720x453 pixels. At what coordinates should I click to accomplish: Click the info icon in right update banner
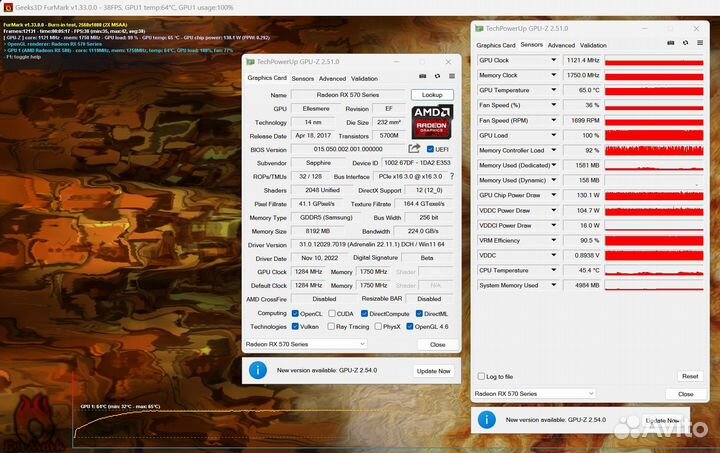click(486, 419)
